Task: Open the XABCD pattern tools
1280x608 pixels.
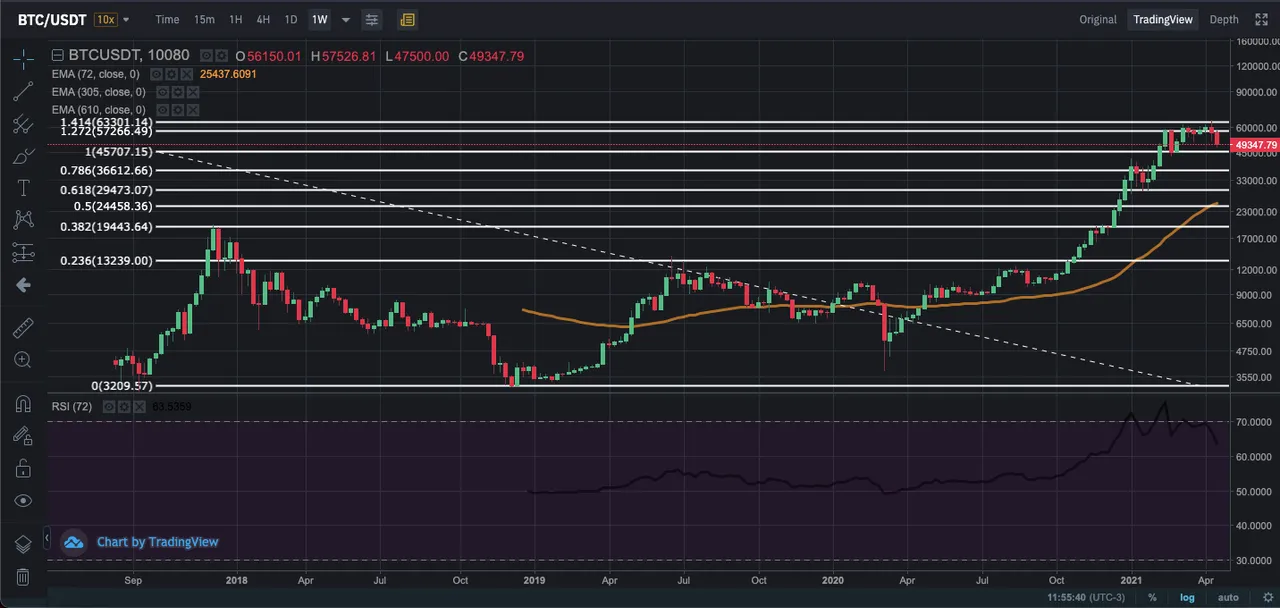Action: tap(23, 220)
